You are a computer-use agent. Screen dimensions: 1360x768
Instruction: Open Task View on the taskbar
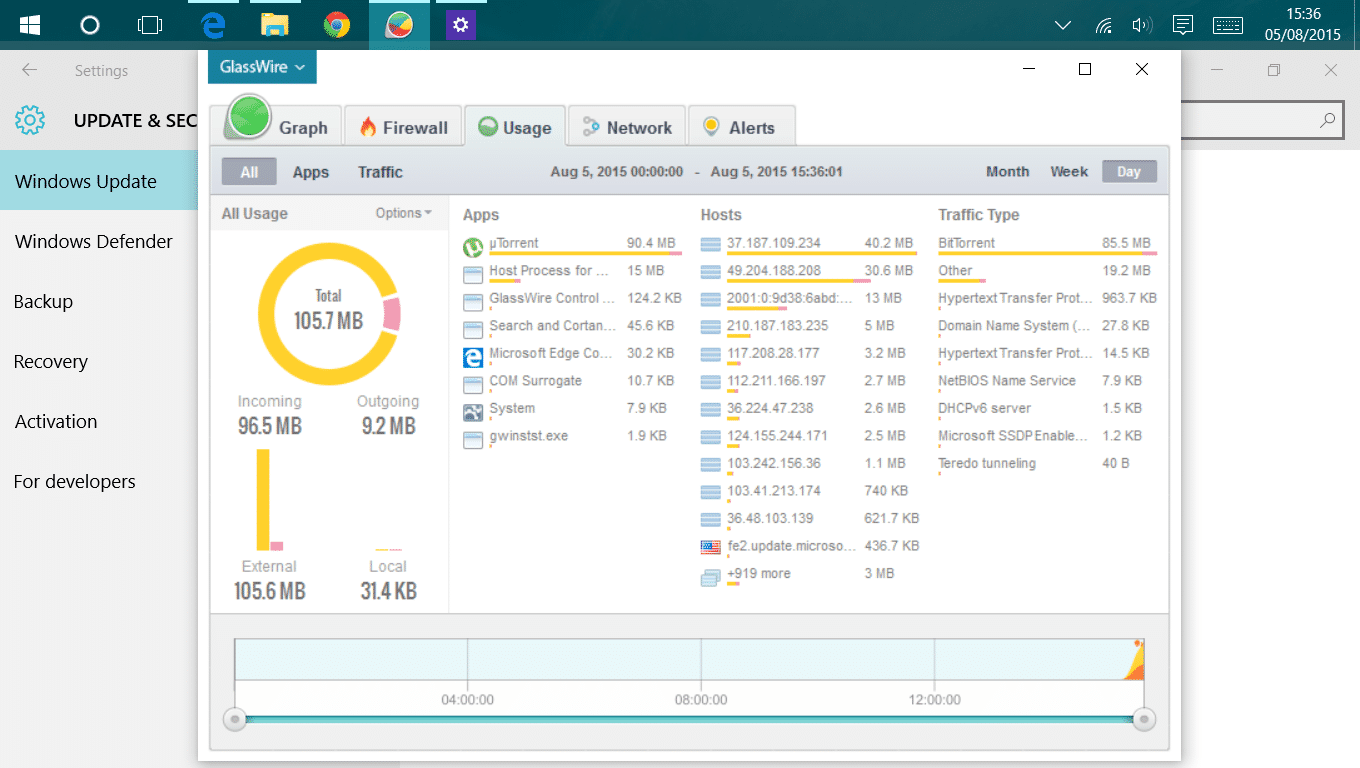tap(150, 25)
